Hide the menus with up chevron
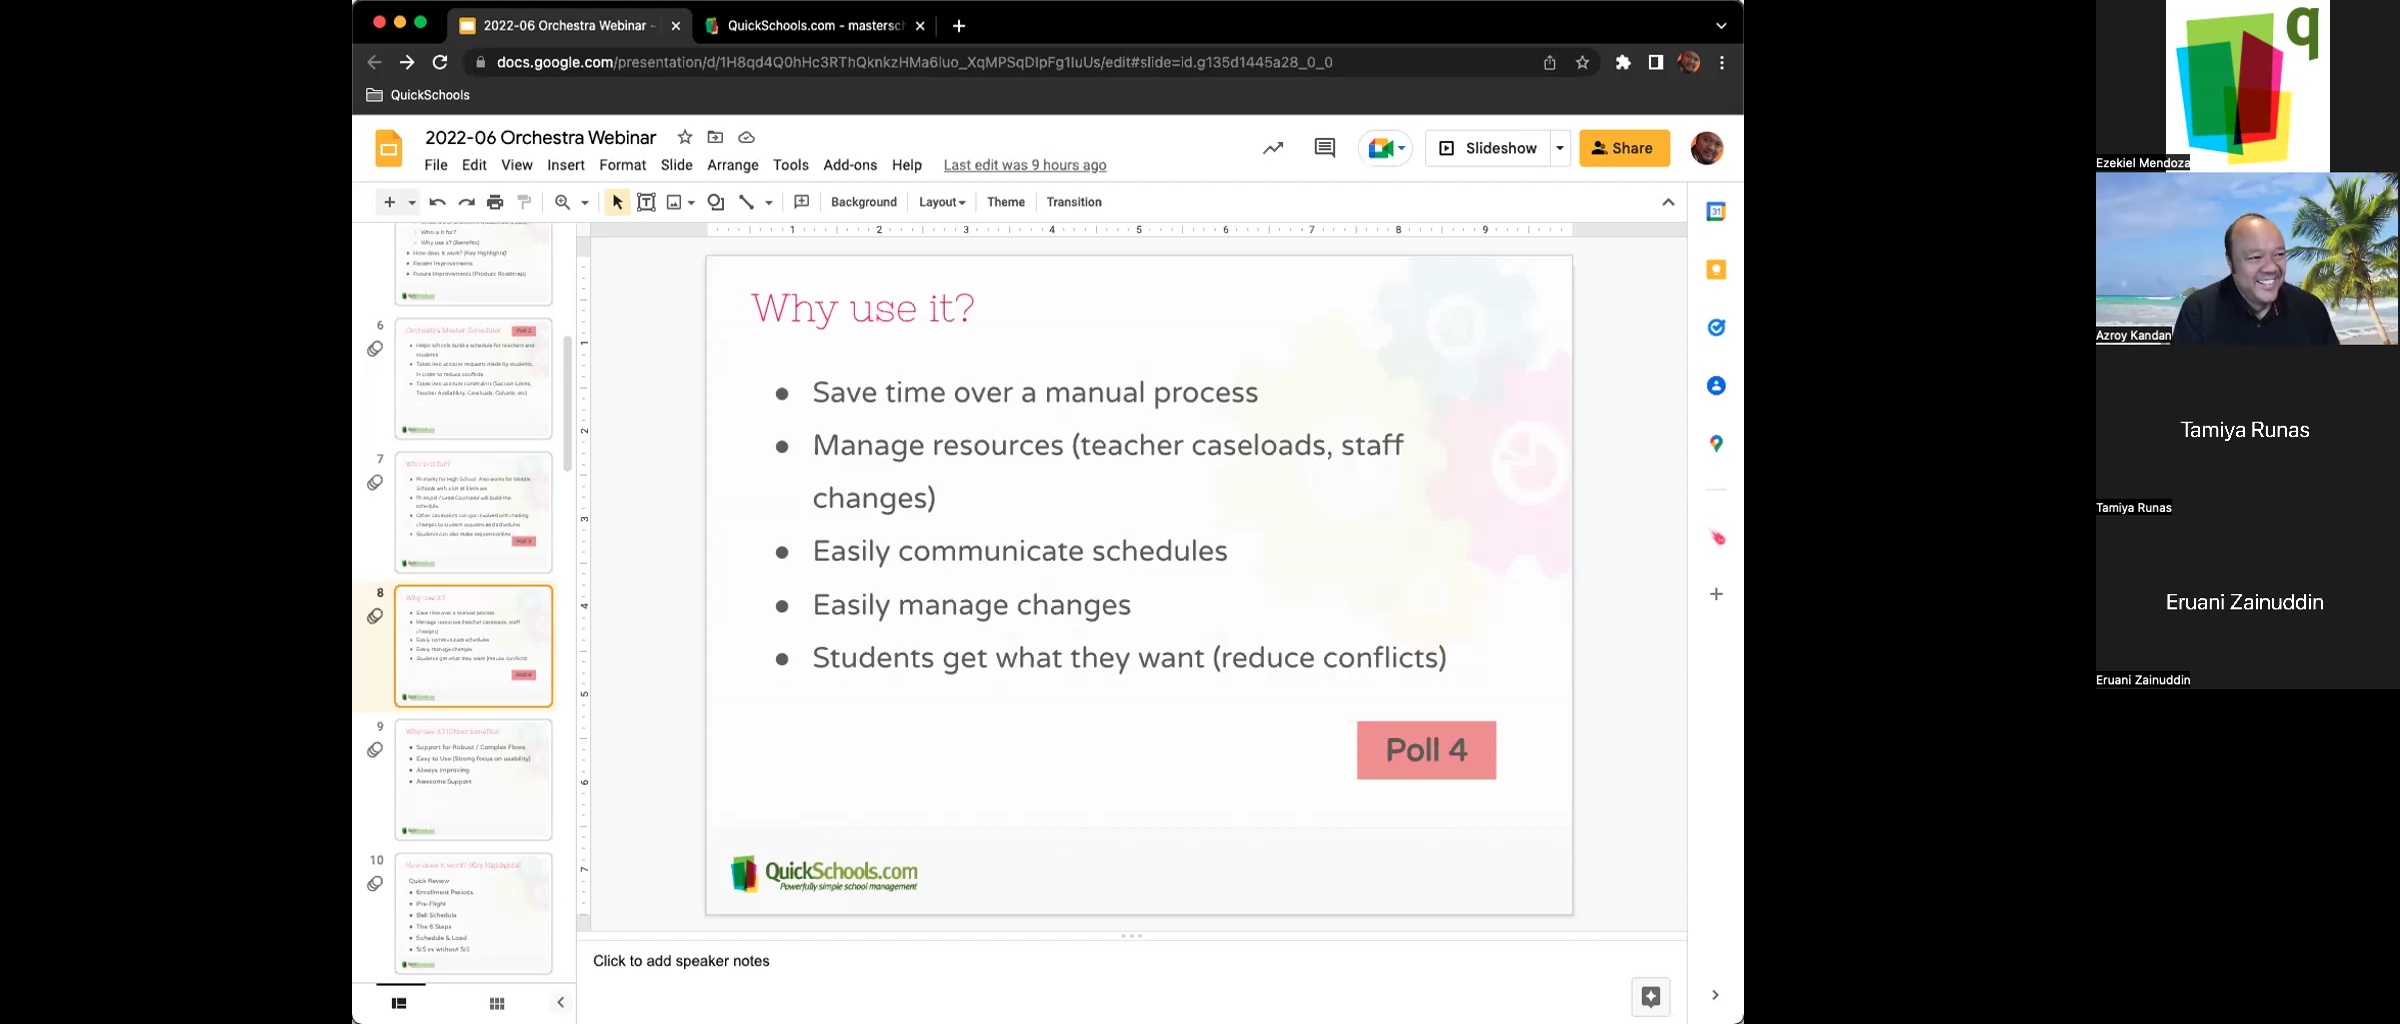This screenshot has height=1024, width=2400. click(1668, 202)
